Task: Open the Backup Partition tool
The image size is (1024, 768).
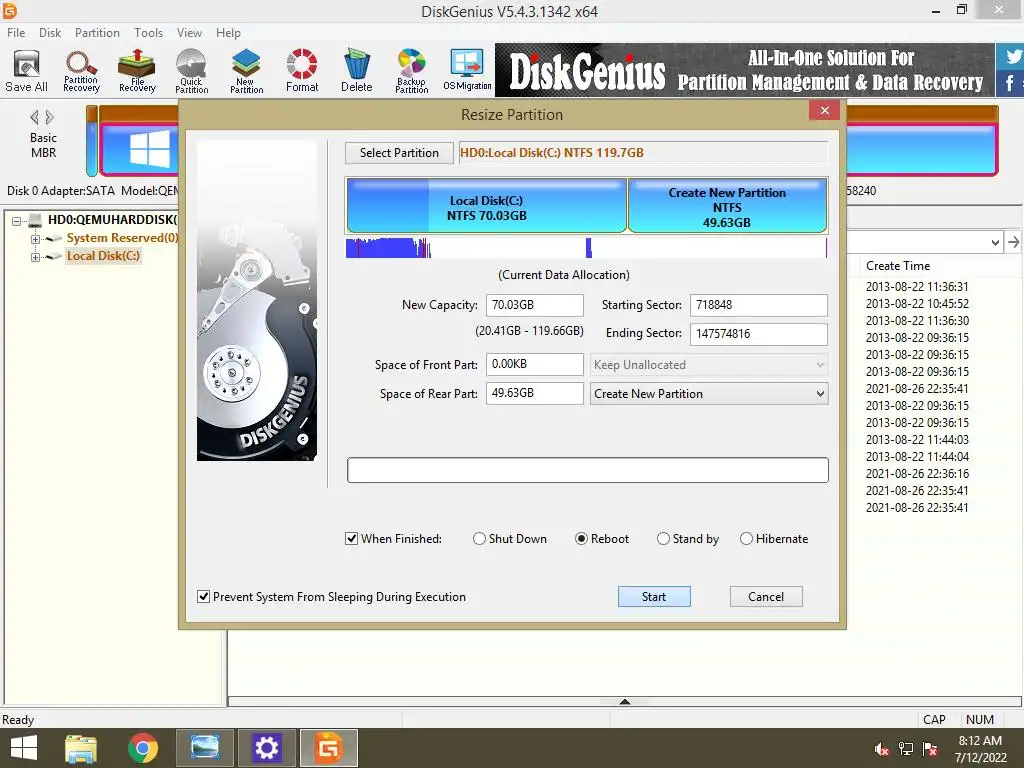Action: pyautogui.click(x=411, y=71)
